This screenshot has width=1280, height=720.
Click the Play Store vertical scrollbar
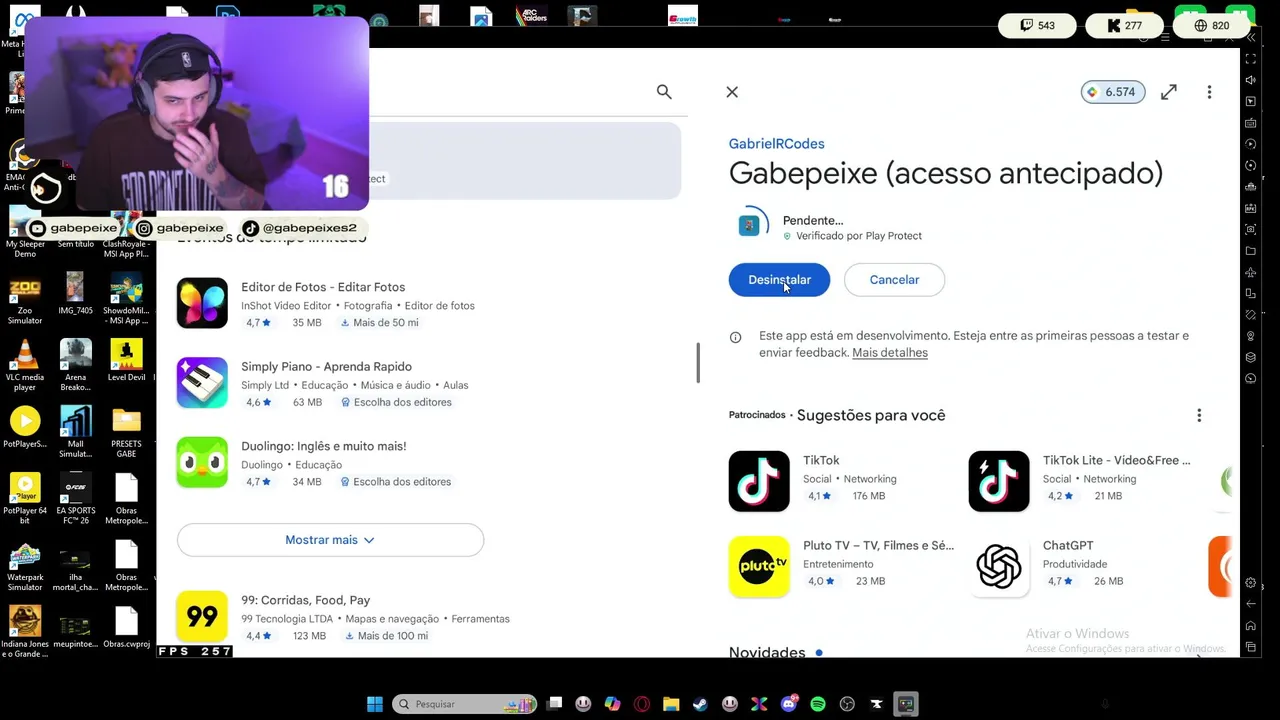coord(698,362)
